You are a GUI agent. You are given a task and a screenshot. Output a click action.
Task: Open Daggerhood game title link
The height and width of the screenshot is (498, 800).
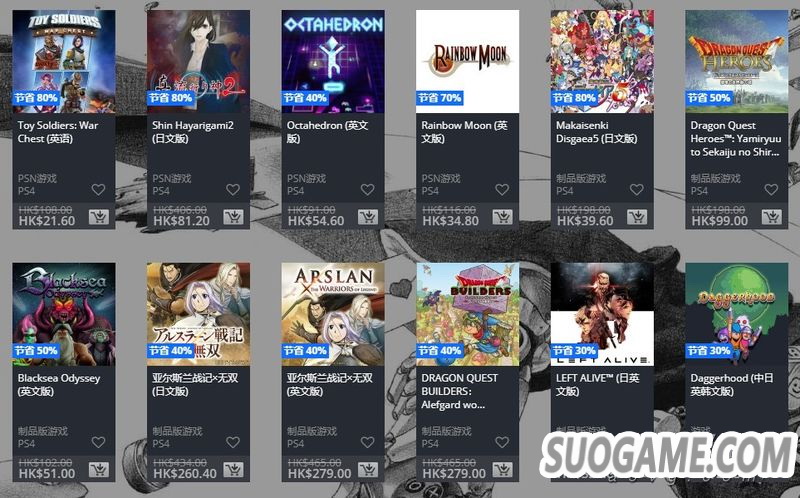732,385
